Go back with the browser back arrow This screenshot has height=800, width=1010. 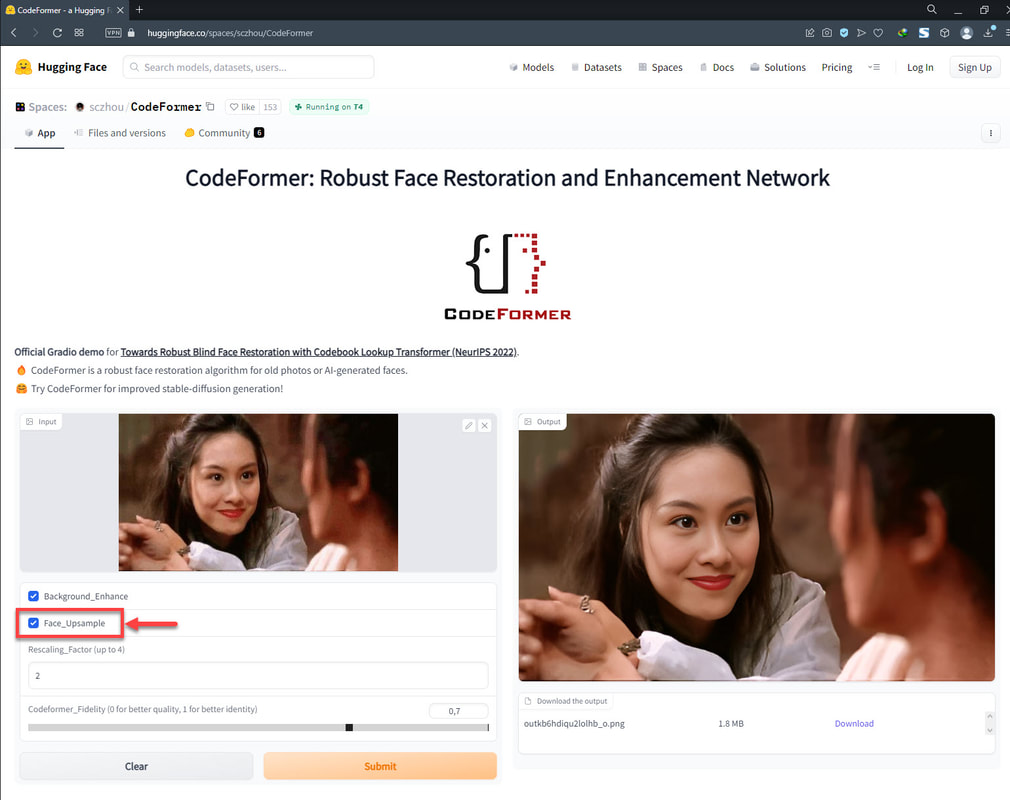click(x=14, y=33)
